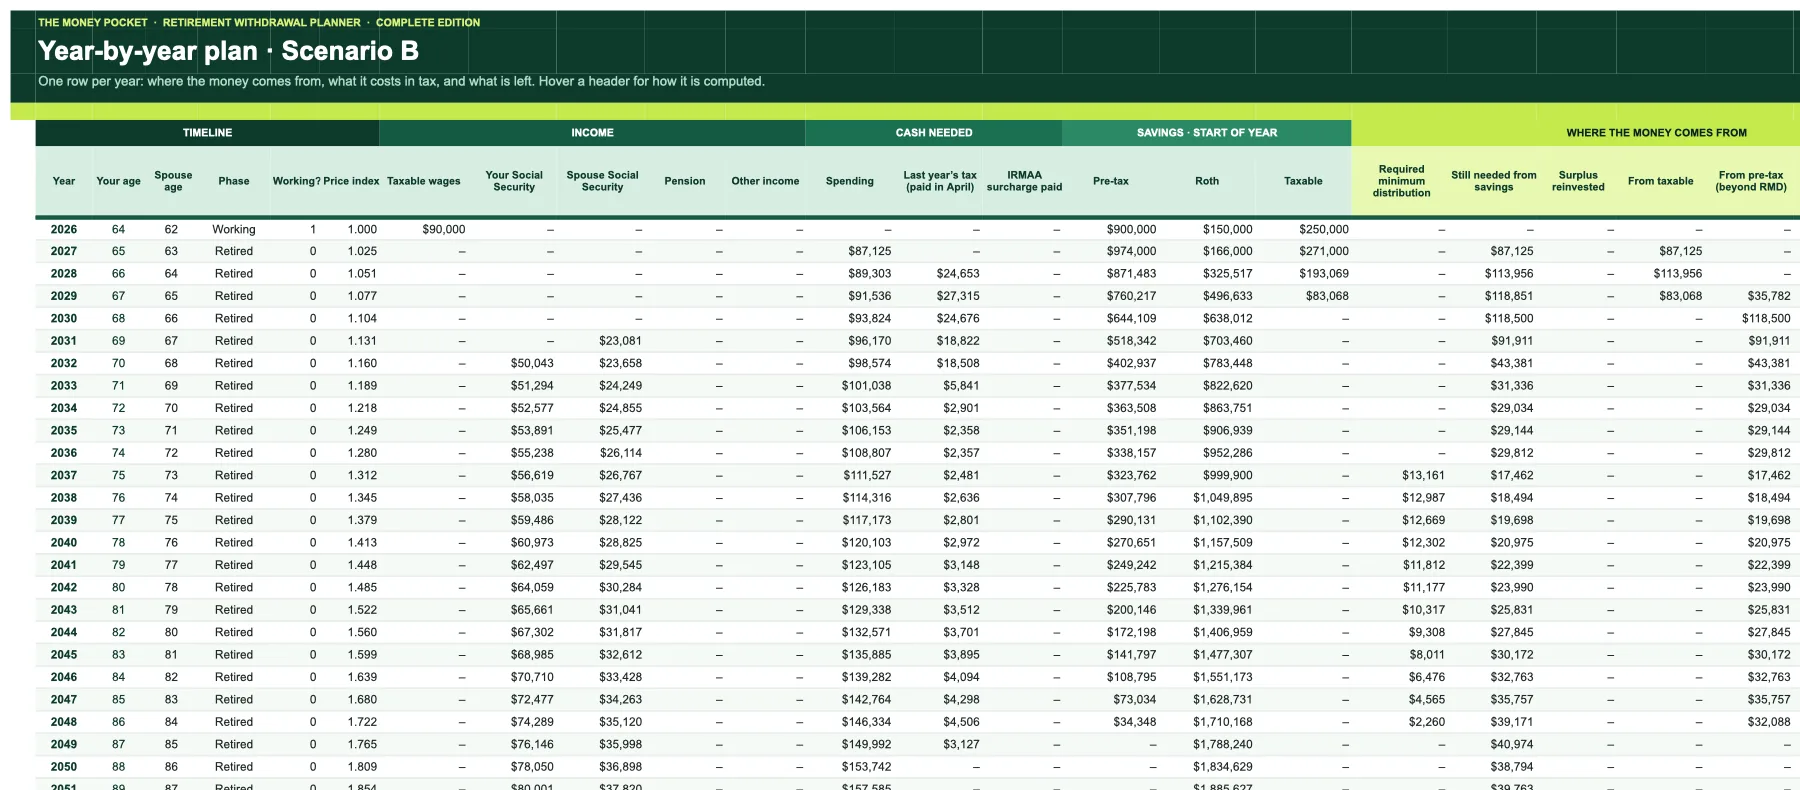
Task: Click "From pre-tax (beyond RMD)" header
Action: pyautogui.click(x=1751, y=181)
